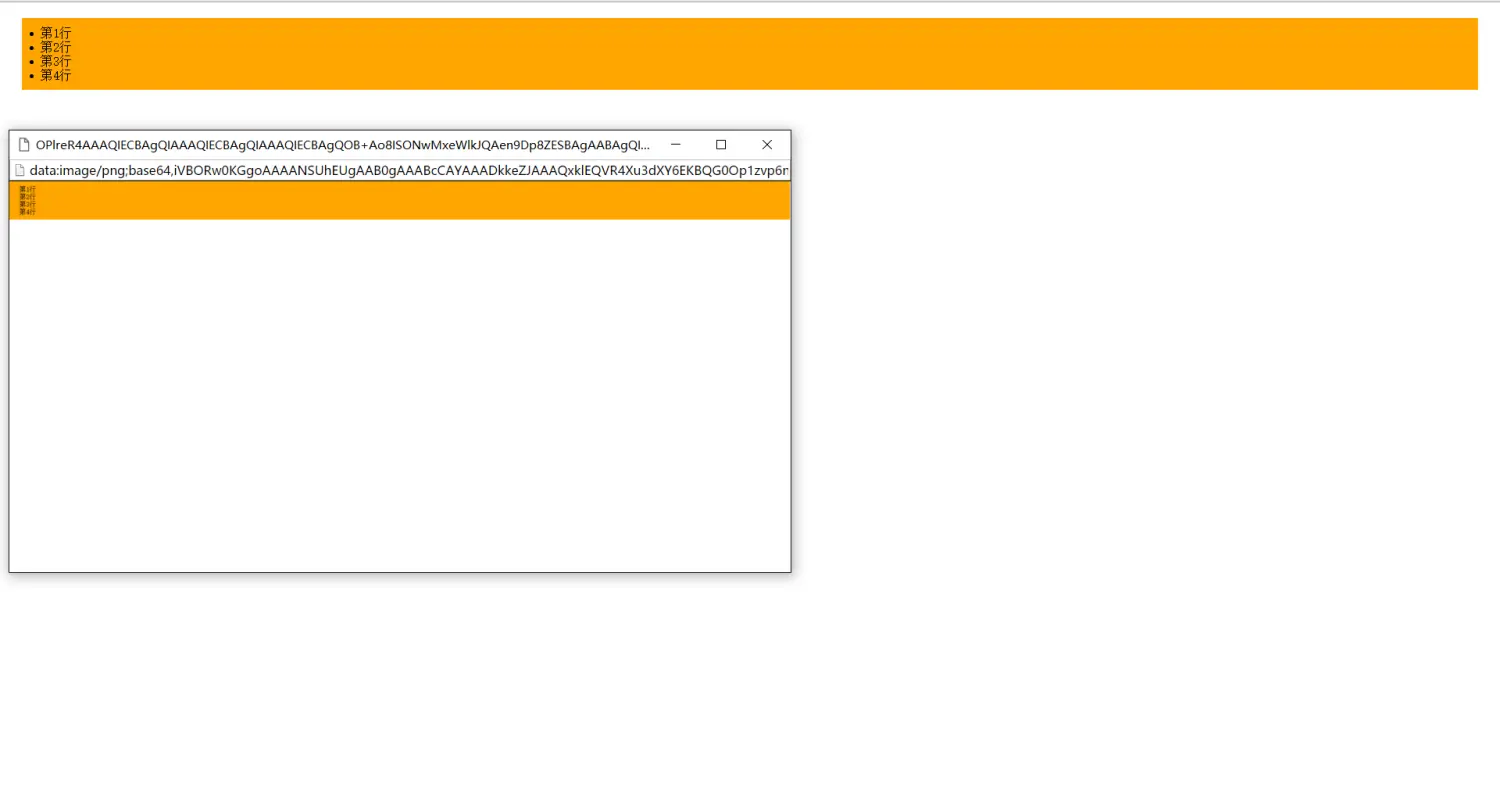Click the list item 第4行 in main page

coord(56,75)
